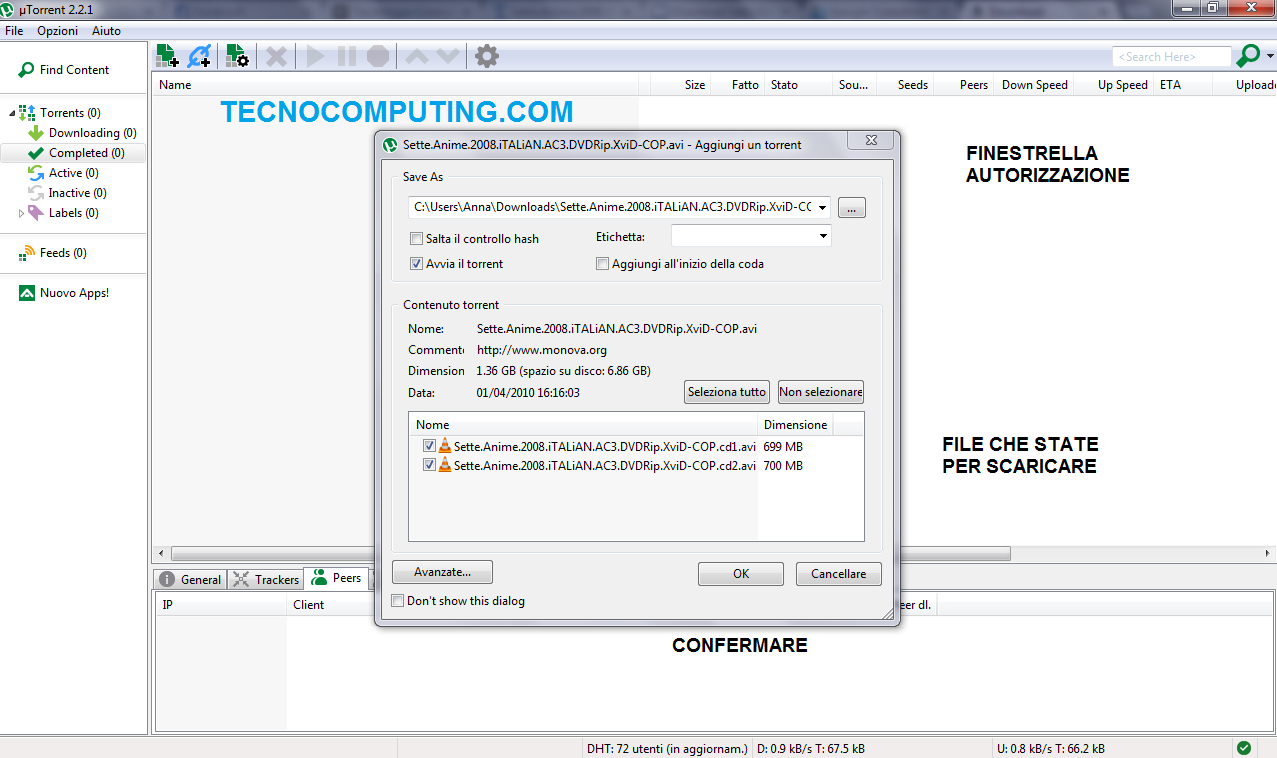This screenshot has height=758, width=1277.
Task: Click the uTorrent icon in main title bar
Action: (x=8, y=9)
